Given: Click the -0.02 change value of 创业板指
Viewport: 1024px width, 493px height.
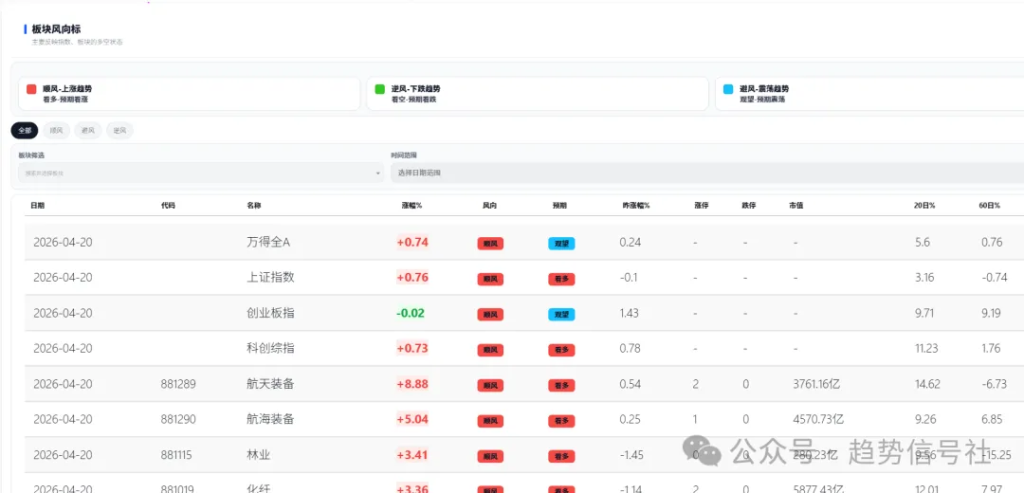Looking at the screenshot, I should coord(411,313).
